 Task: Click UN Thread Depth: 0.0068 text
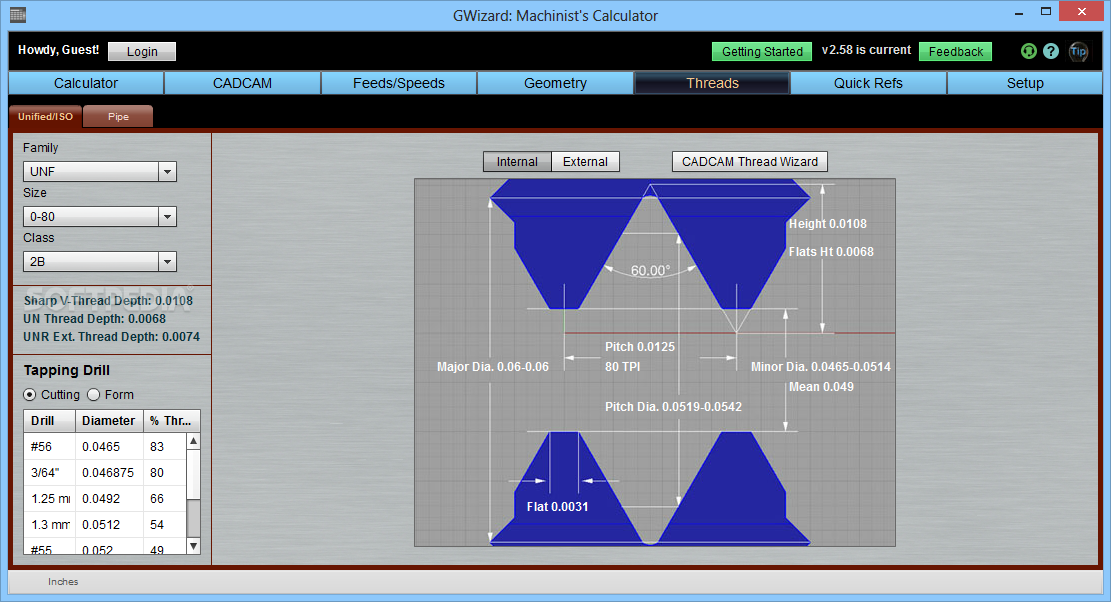click(x=94, y=319)
